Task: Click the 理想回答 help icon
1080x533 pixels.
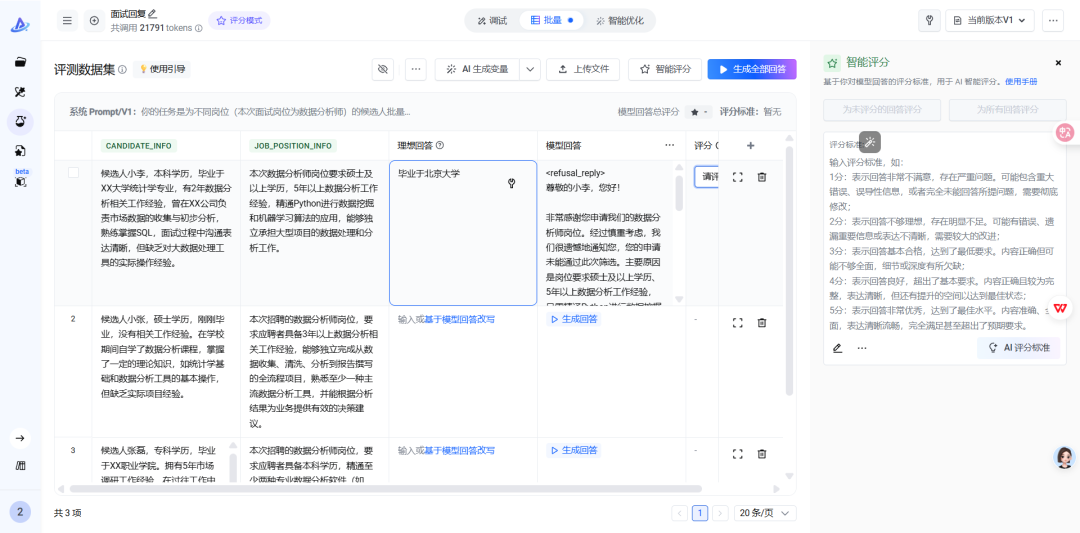Action: 439,145
